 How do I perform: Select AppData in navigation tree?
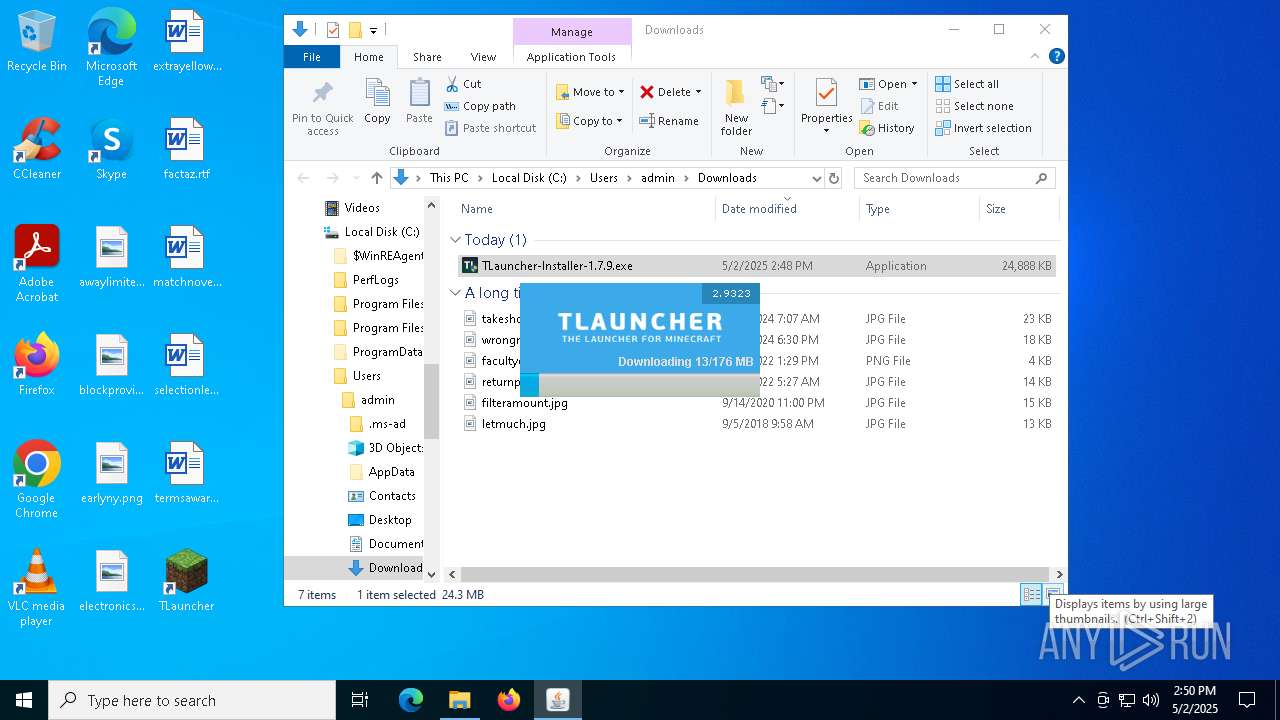[391, 472]
